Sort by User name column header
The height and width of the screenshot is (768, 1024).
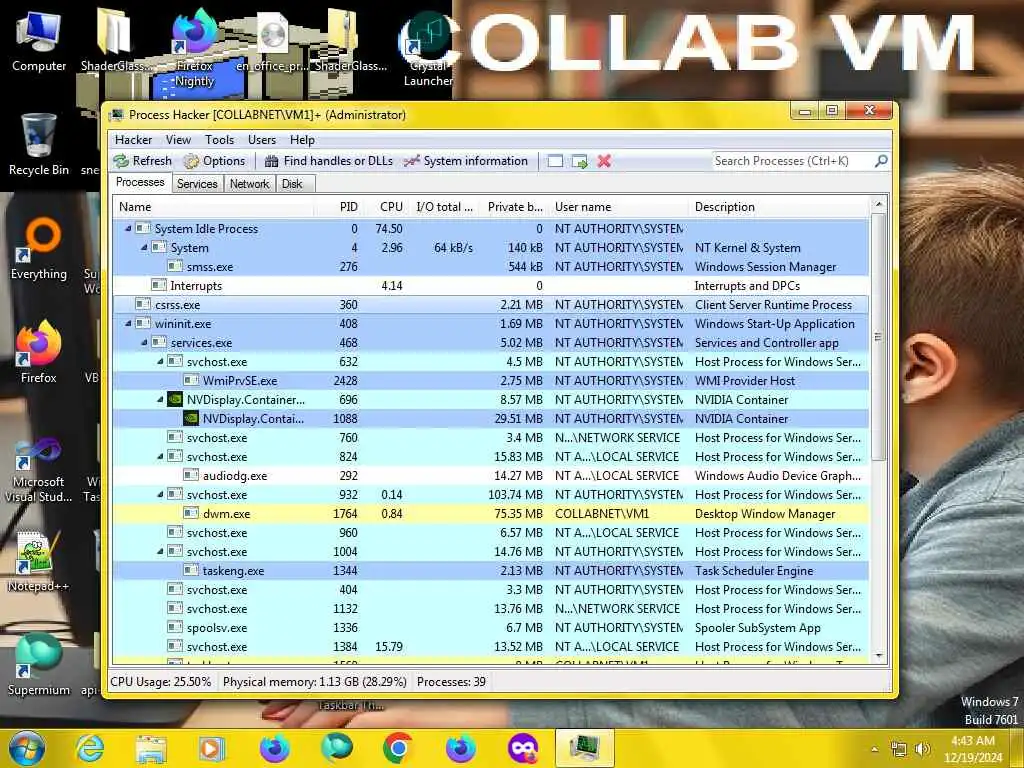[618, 207]
